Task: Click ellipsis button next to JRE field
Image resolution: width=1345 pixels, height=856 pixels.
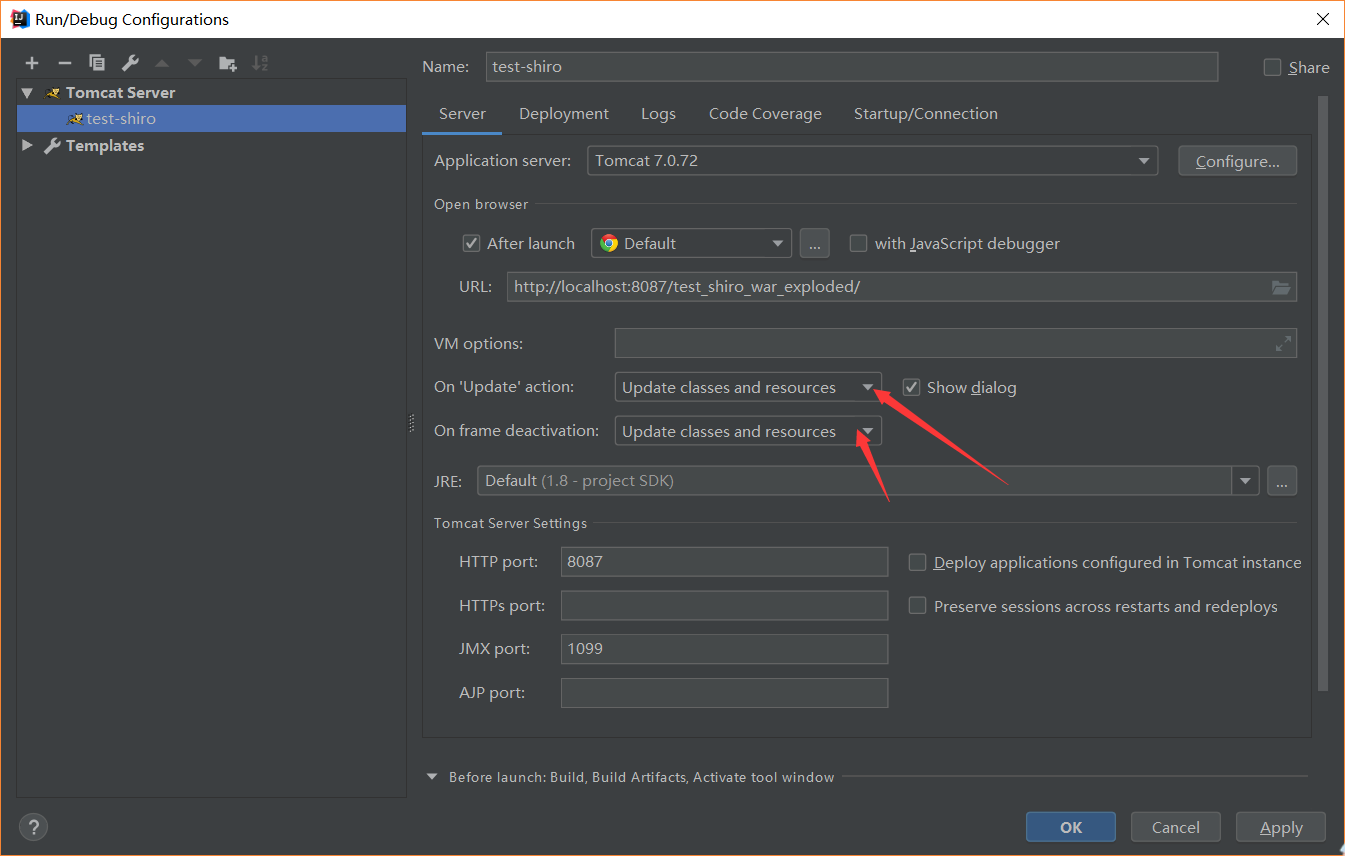Action: (x=1282, y=481)
